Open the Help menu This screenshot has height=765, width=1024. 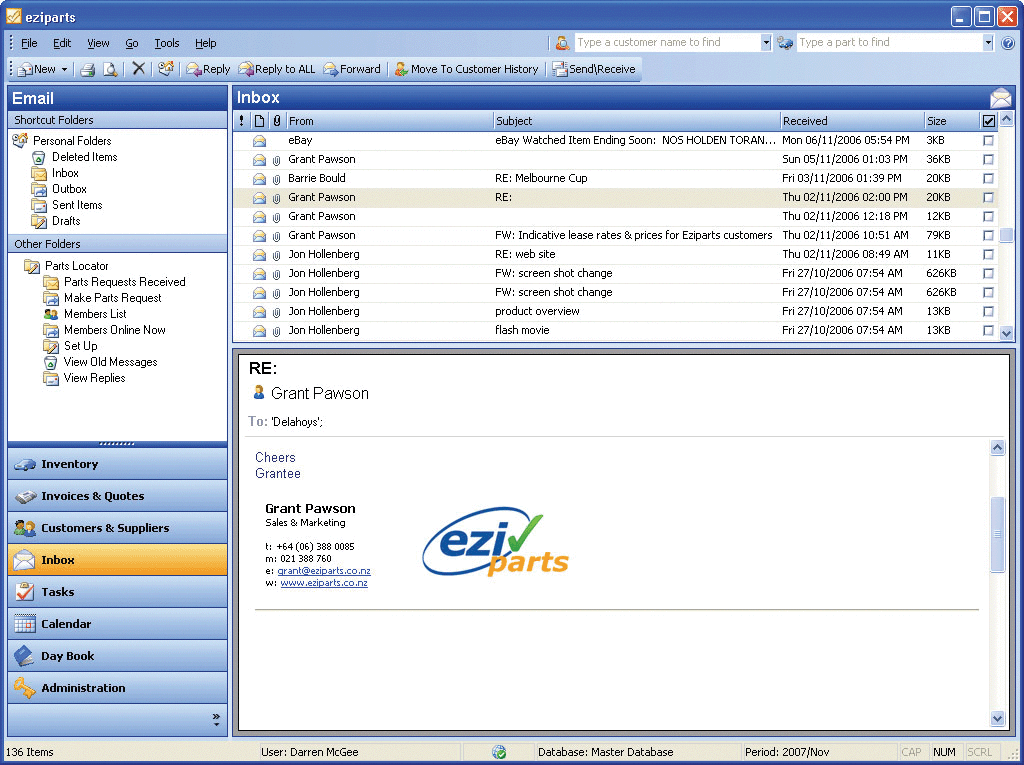(205, 43)
